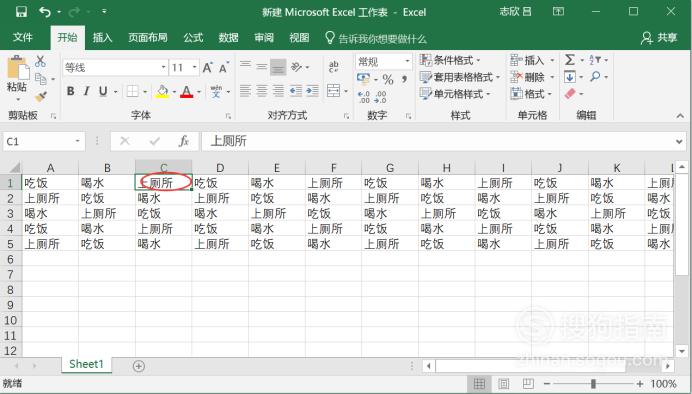Zoom in with plus button
The height and width of the screenshot is (394, 692).
[640, 384]
